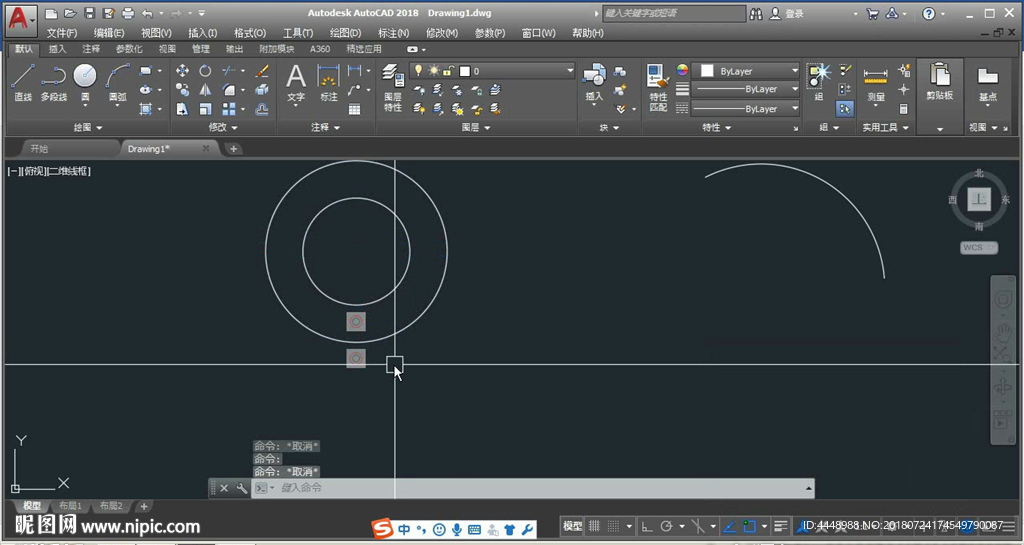Click the layer color swatch white box
Screen dimensions: 1024x545
tap(465, 70)
